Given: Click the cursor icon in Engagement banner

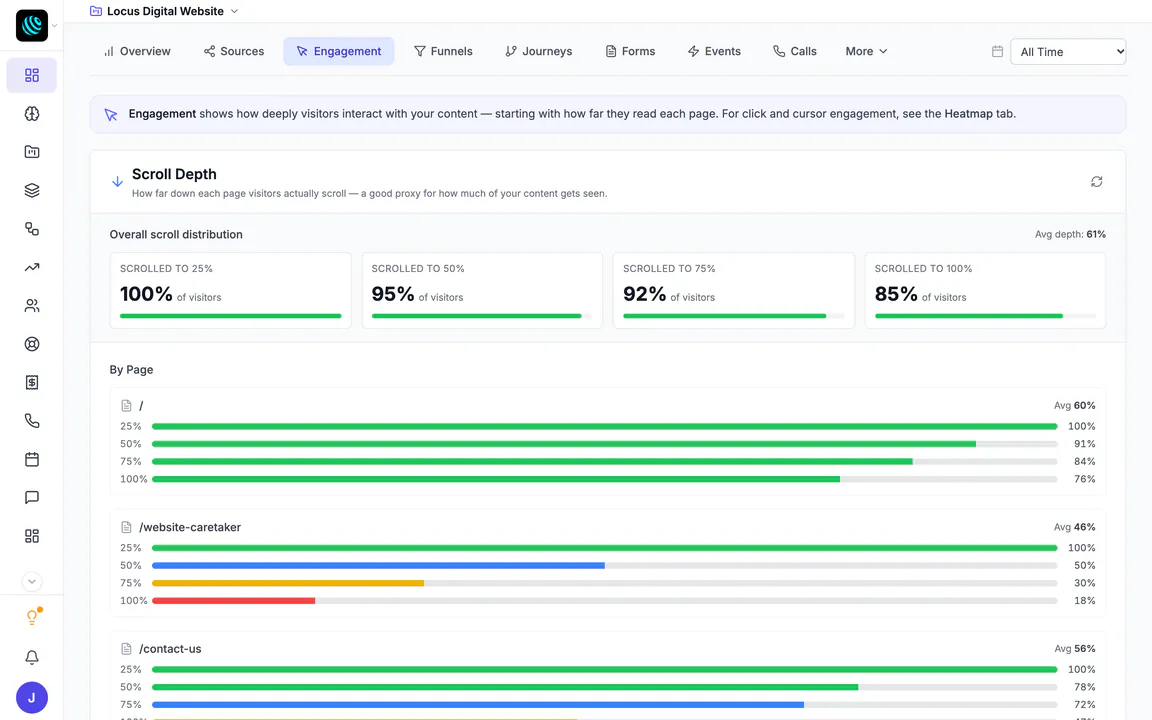Looking at the screenshot, I should pos(111,115).
